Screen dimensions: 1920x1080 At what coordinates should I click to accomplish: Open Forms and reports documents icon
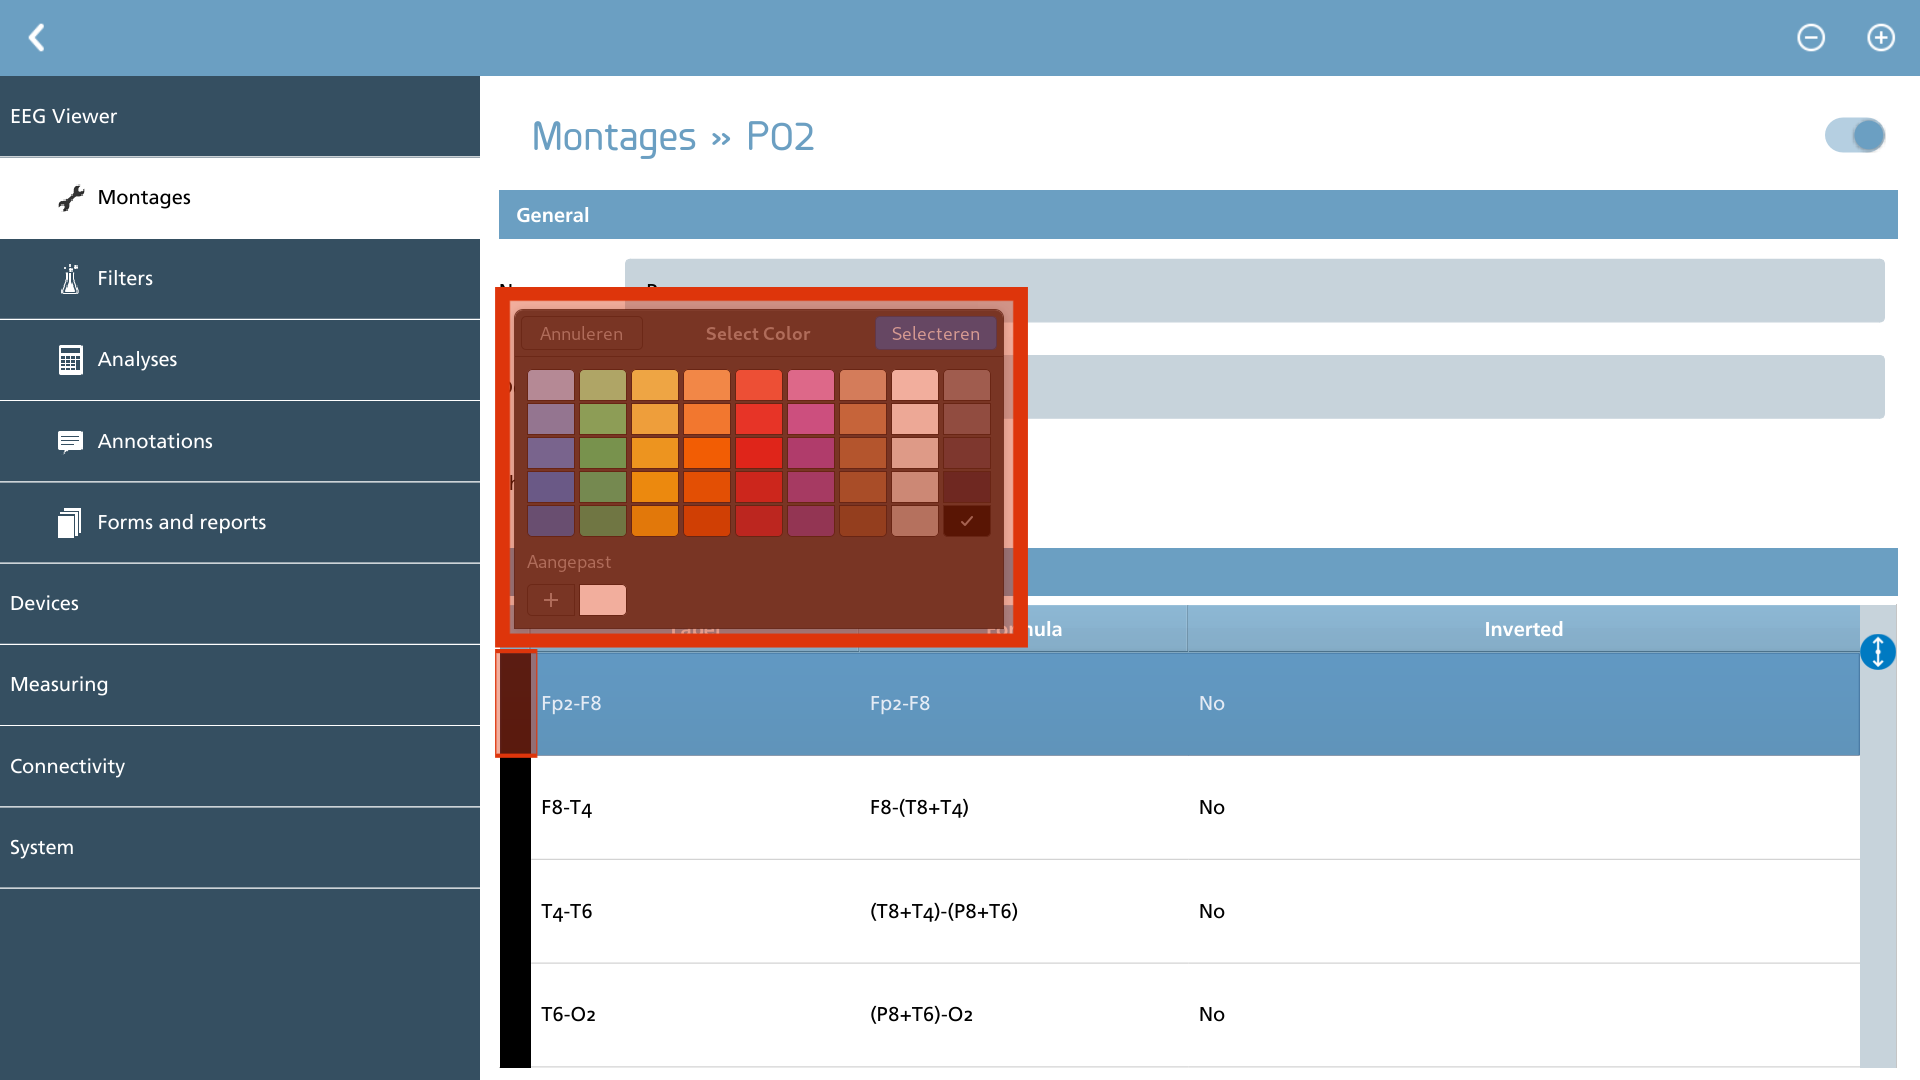(70, 522)
